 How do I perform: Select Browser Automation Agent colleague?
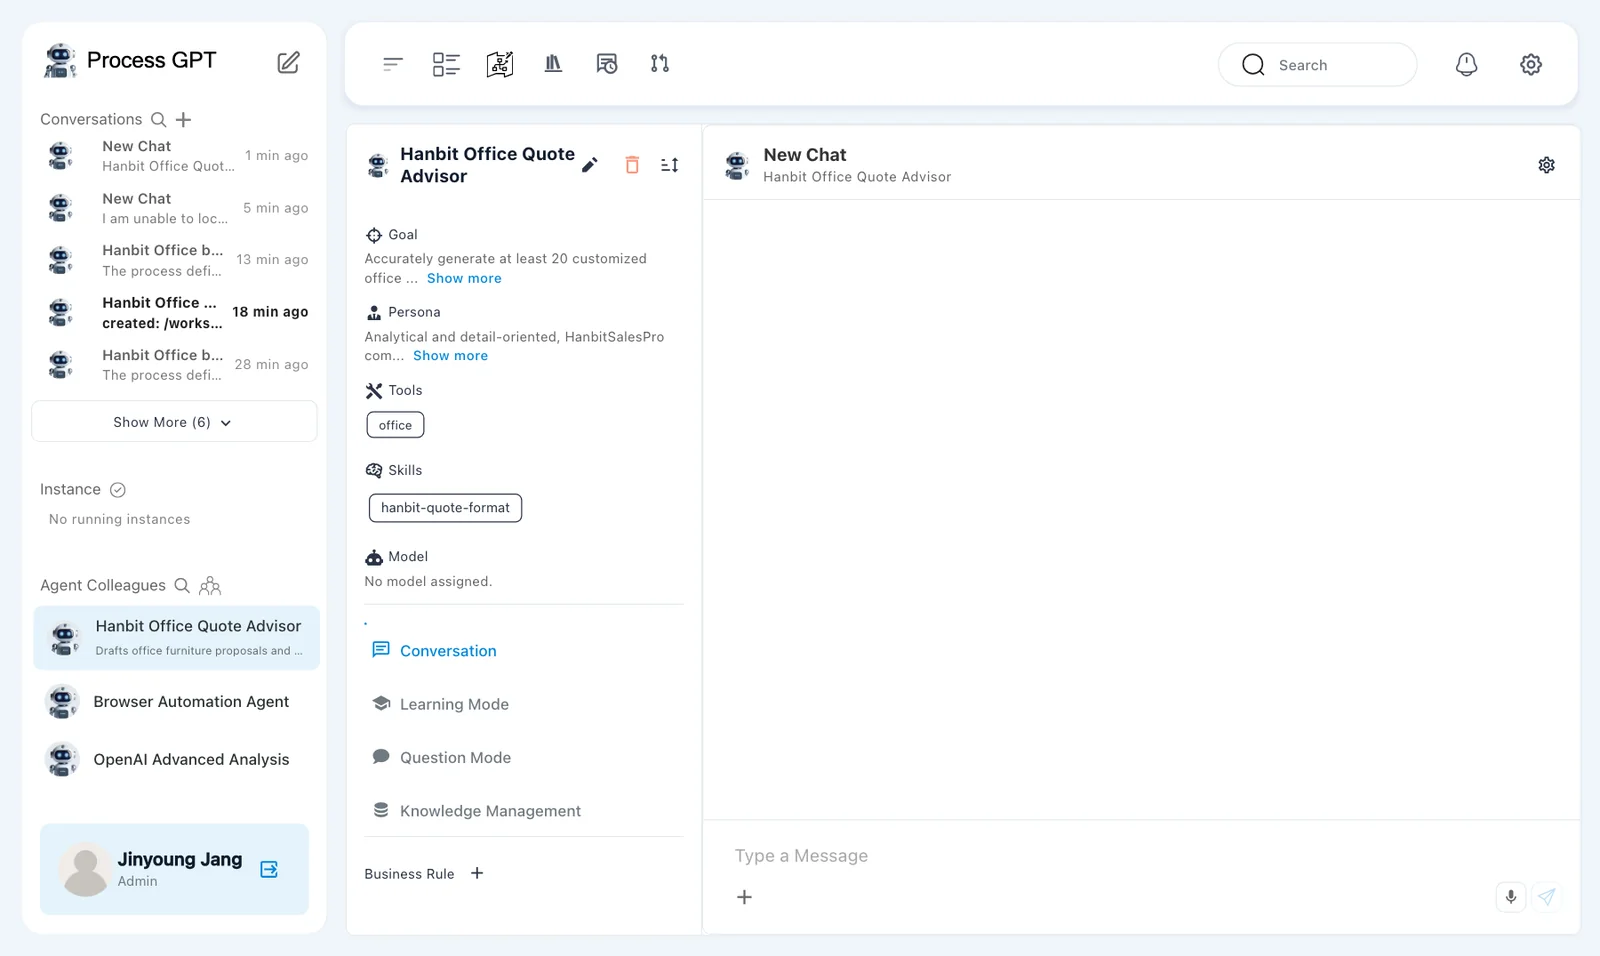pos(177,702)
